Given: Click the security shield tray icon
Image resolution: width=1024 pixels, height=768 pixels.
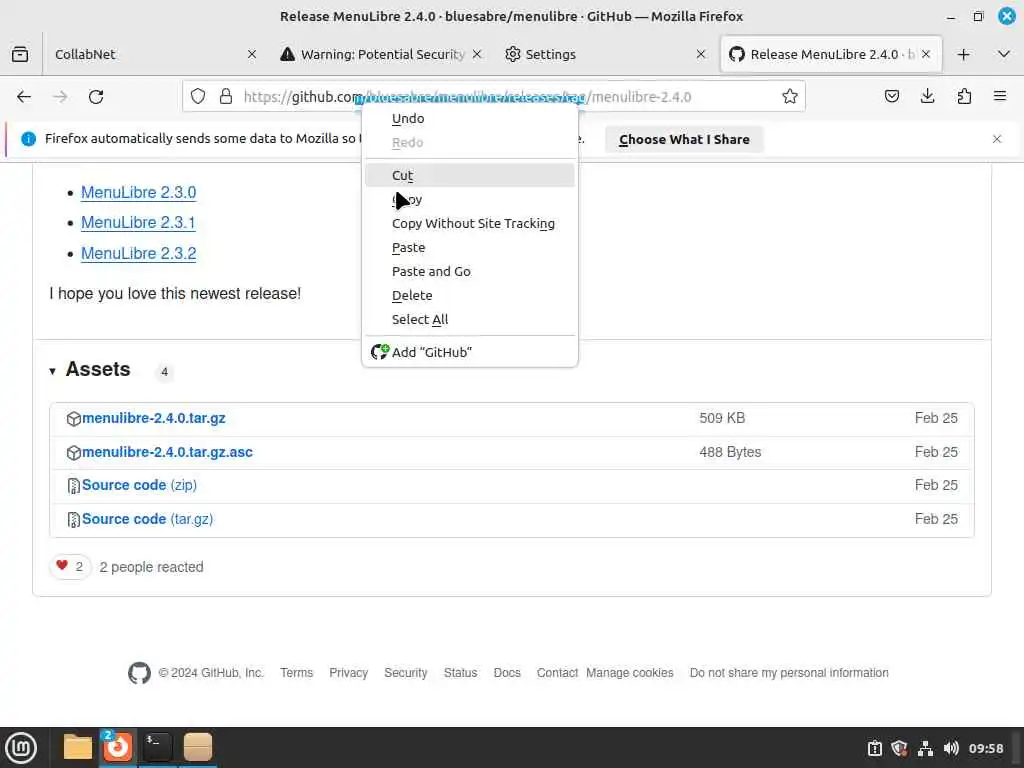Looking at the screenshot, I should click(899, 748).
